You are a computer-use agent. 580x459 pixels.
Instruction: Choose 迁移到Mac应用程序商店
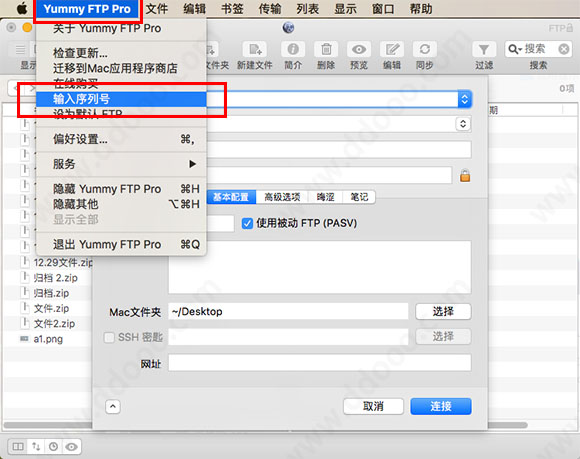[x=121, y=68]
